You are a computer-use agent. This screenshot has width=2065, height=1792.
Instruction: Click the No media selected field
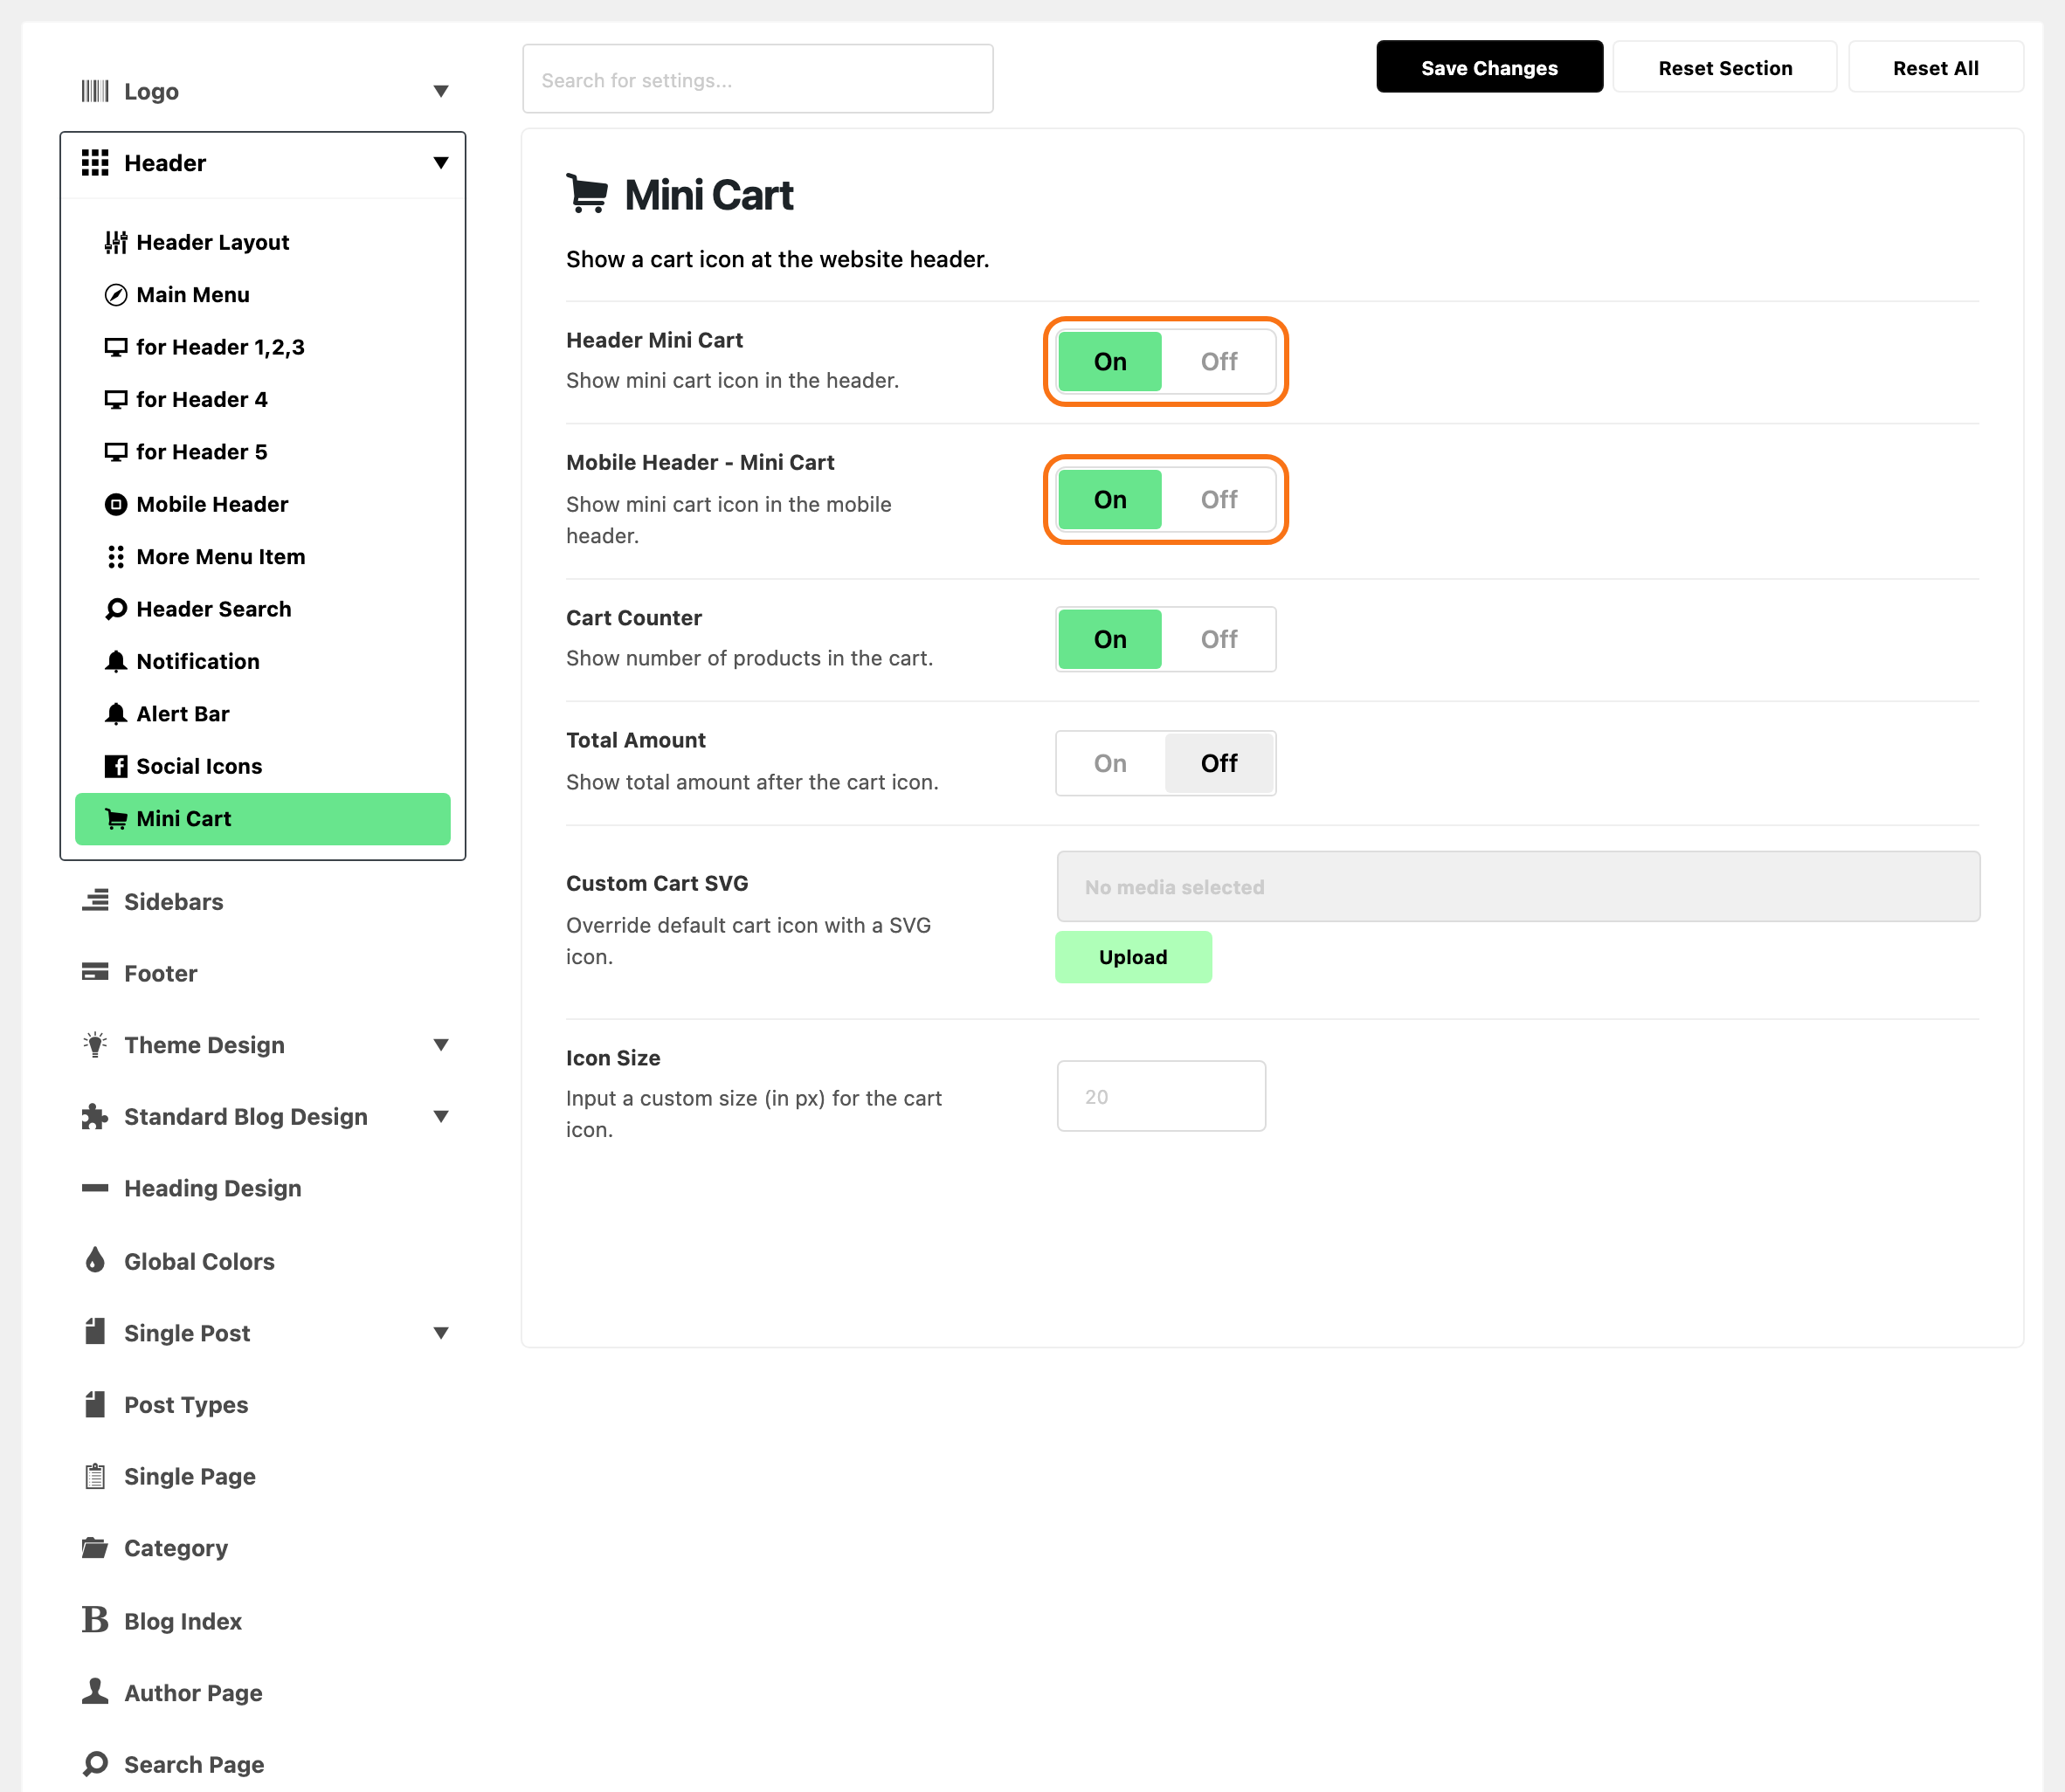click(x=1518, y=886)
